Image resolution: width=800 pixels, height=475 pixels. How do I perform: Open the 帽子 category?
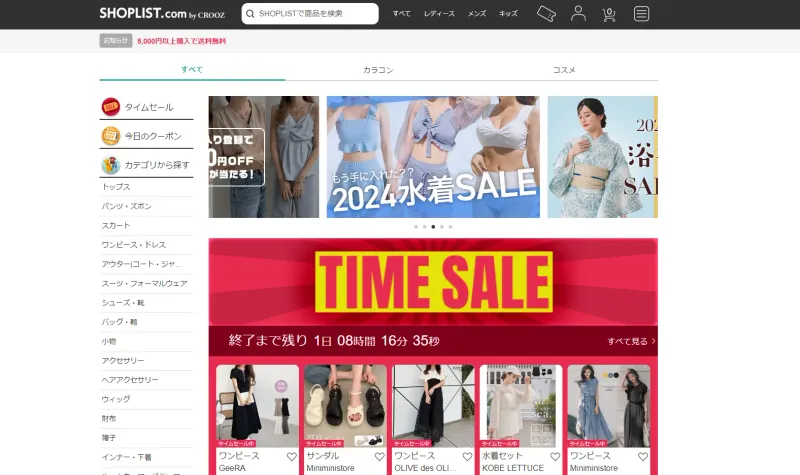[x=146, y=438]
